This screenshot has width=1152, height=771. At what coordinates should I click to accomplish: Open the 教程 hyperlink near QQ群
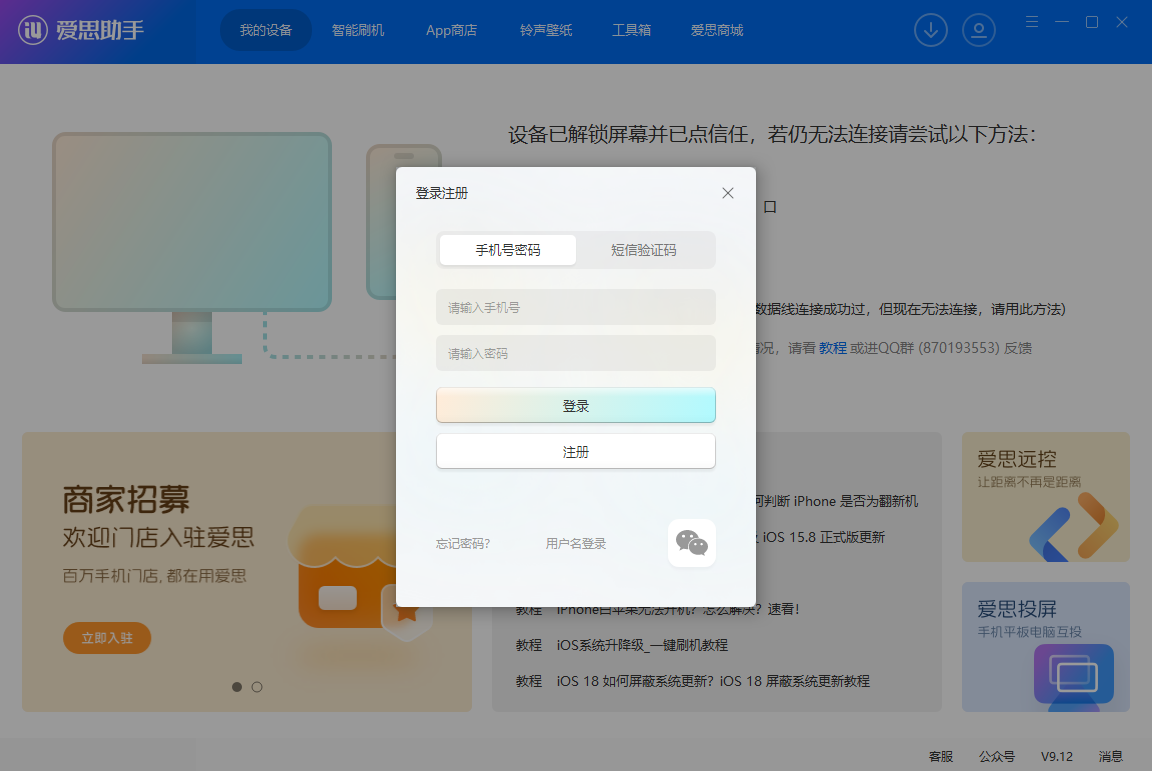(x=833, y=348)
